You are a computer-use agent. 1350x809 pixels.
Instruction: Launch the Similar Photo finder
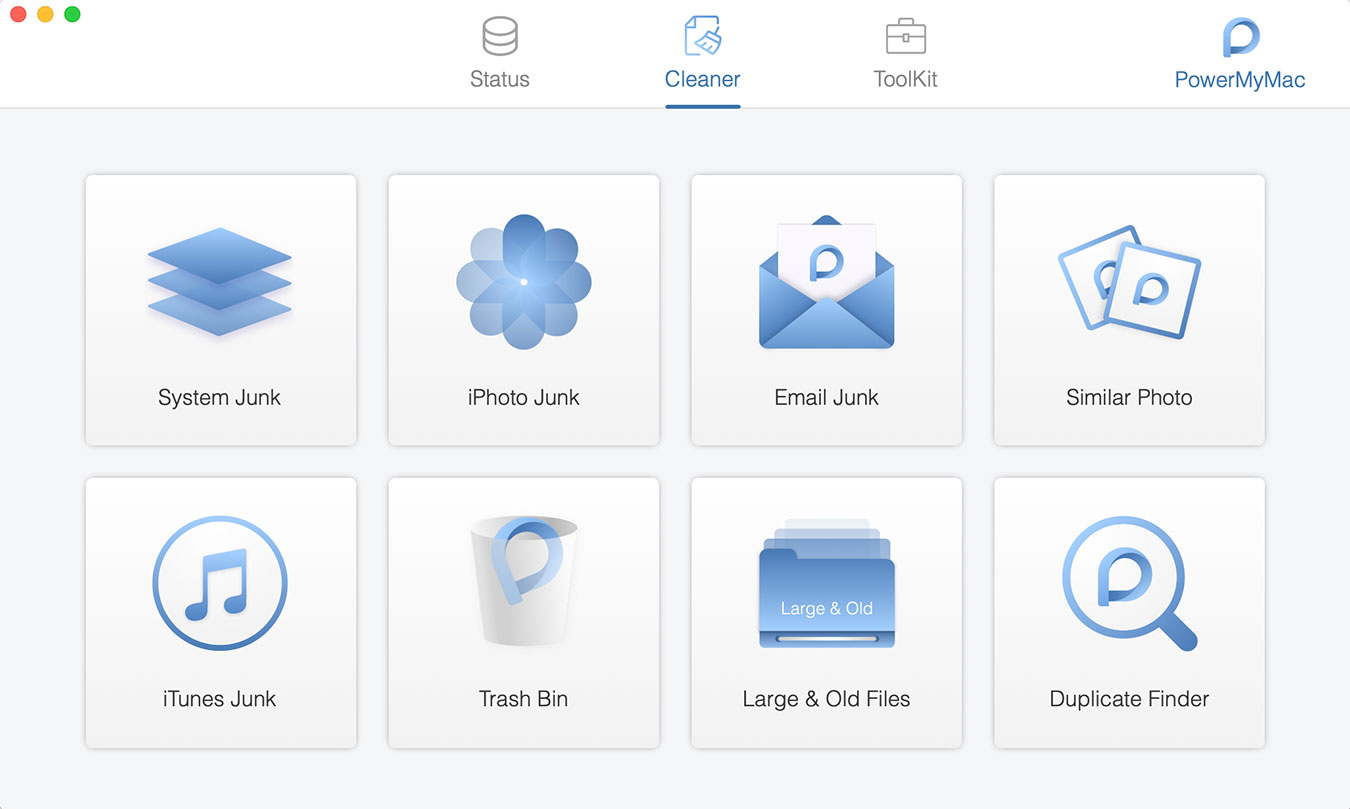pyautogui.click(x=1129, y=310)
